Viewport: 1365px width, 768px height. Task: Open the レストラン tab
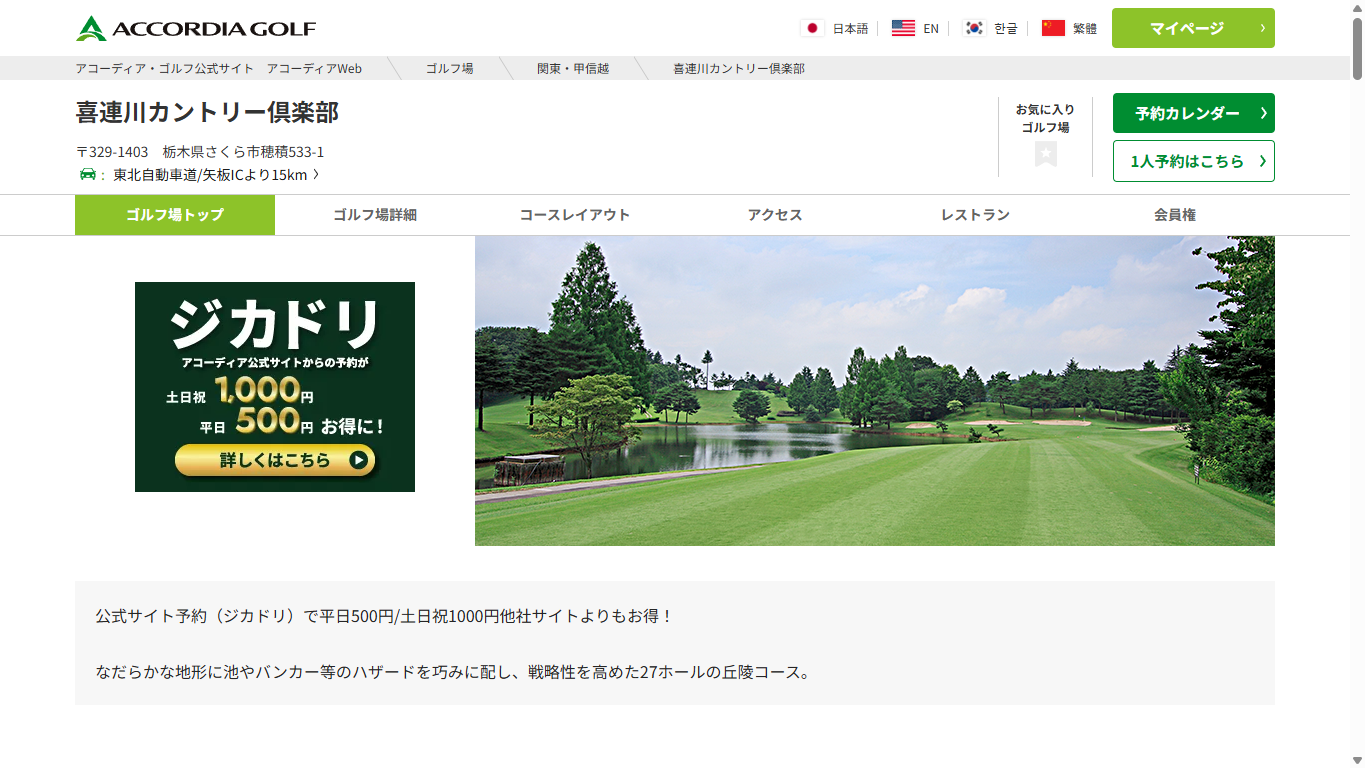pos(975,215)
